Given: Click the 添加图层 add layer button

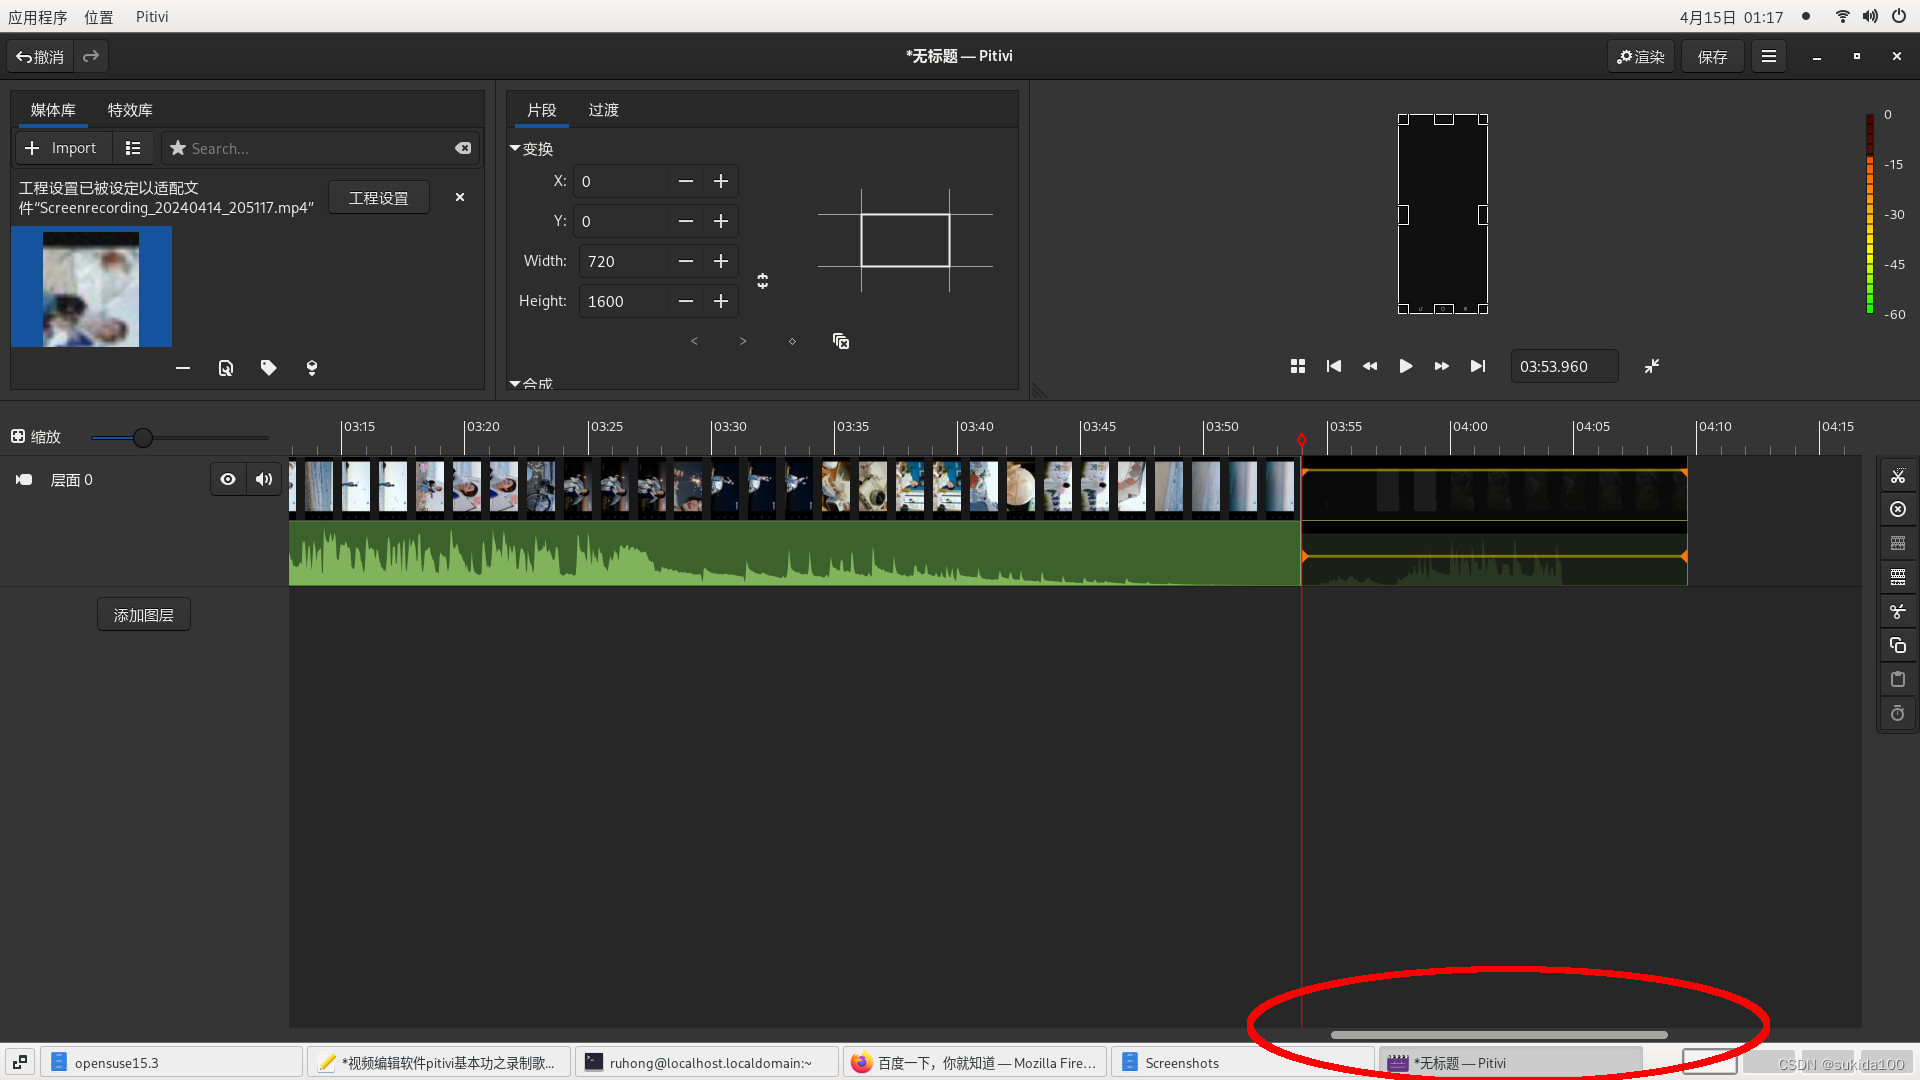Looking at the screenshot, I should coord(144,615).
